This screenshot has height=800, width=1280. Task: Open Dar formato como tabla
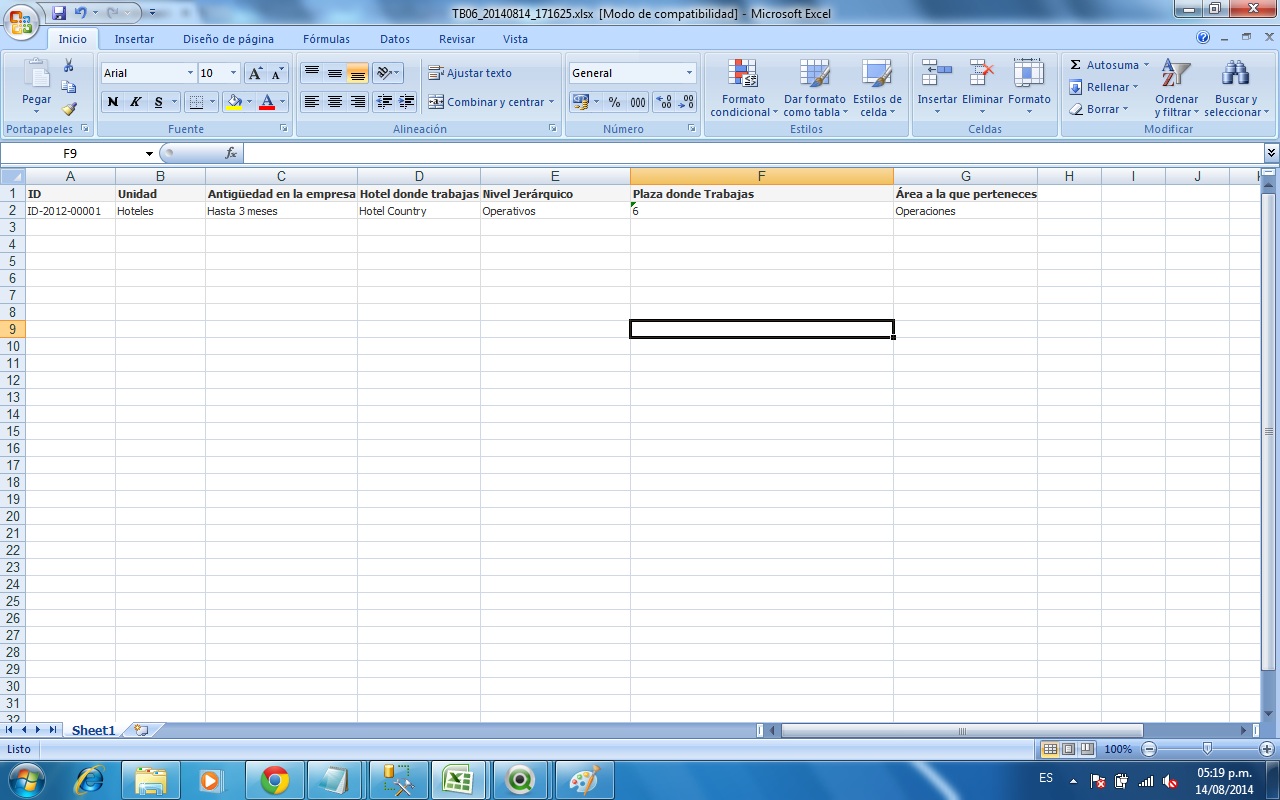(x=814, y=88)
